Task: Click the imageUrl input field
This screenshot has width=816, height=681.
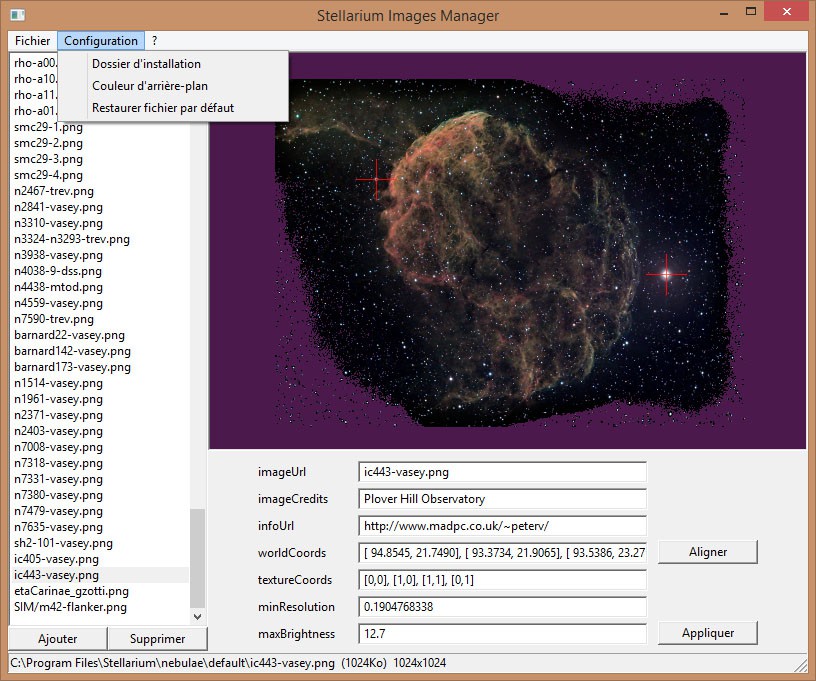Action: point(502,472)
